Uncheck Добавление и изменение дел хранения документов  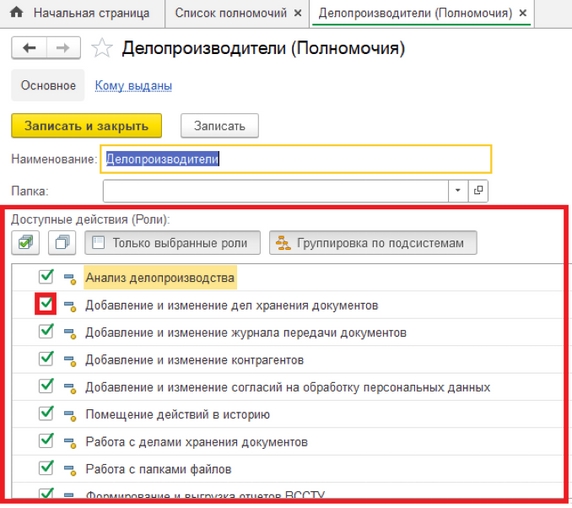(46, 304)
